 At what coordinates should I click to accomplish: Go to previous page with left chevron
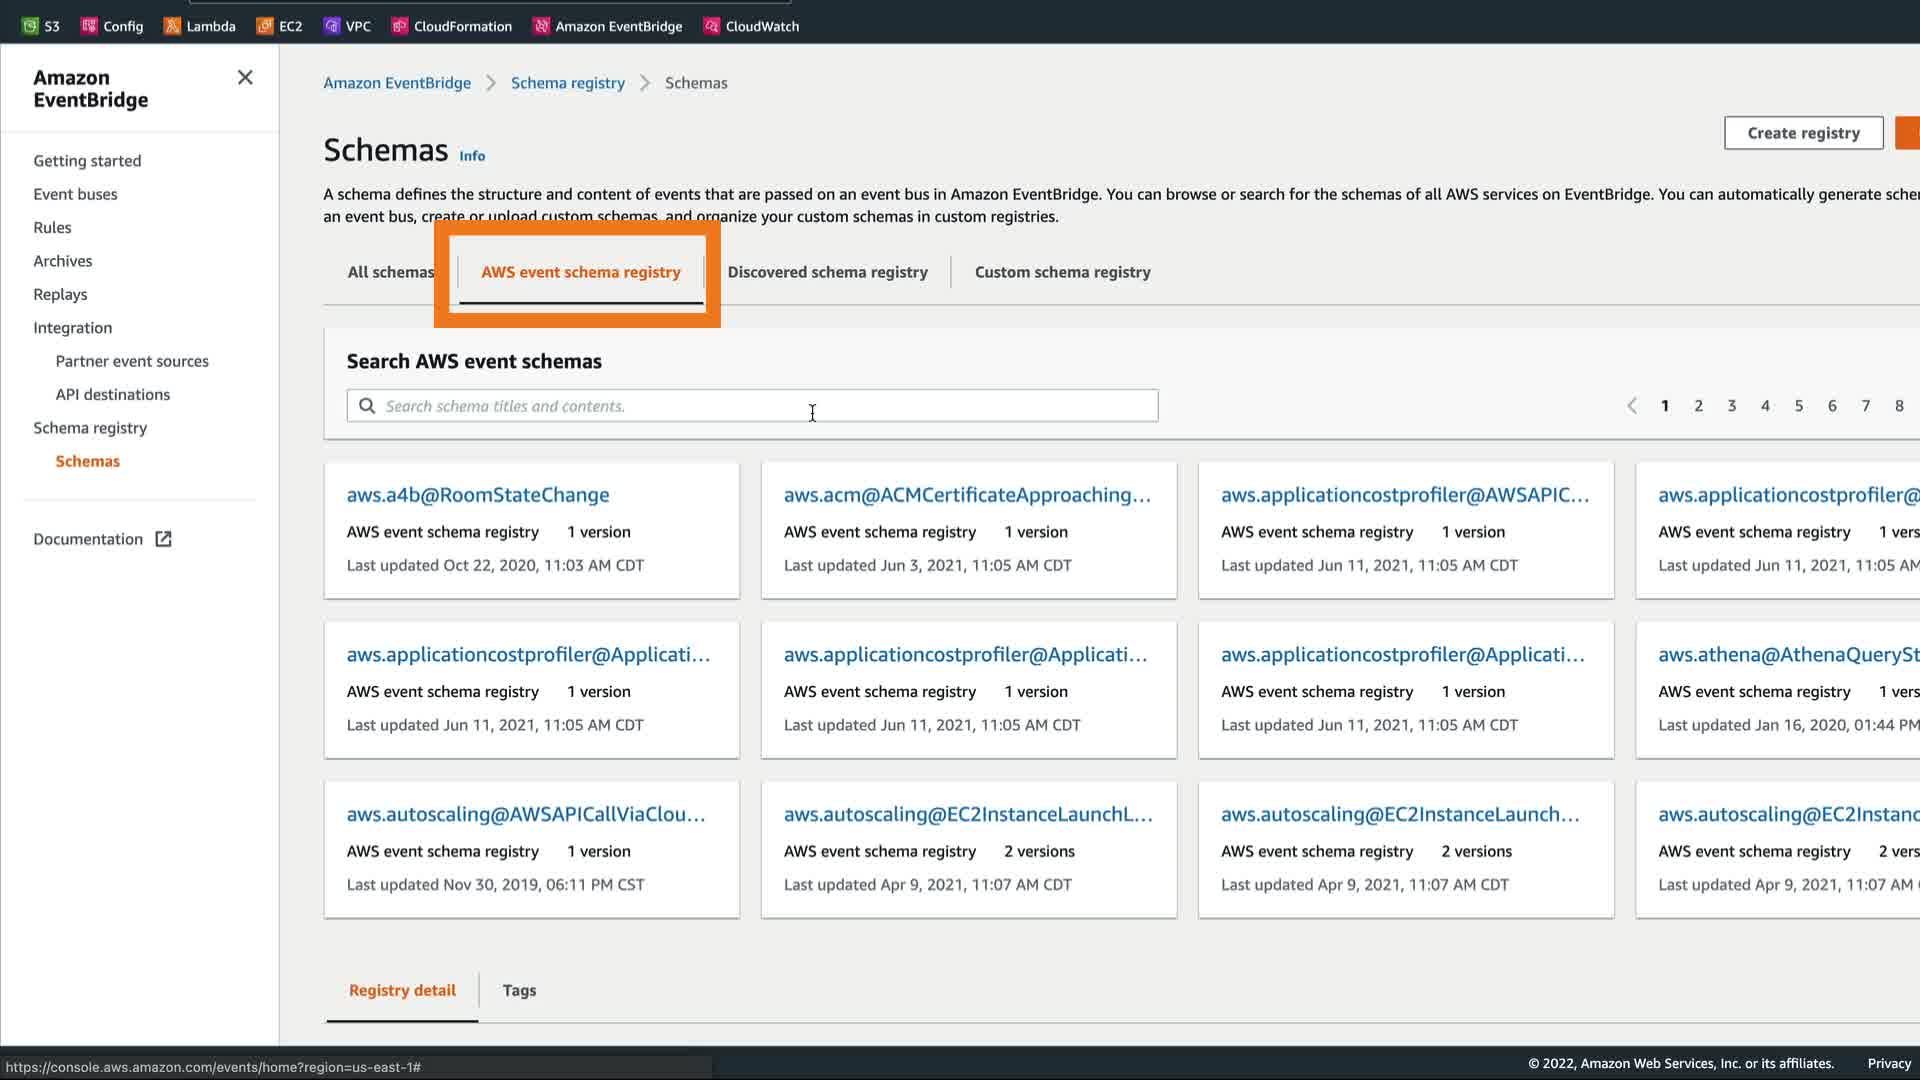1632,406
